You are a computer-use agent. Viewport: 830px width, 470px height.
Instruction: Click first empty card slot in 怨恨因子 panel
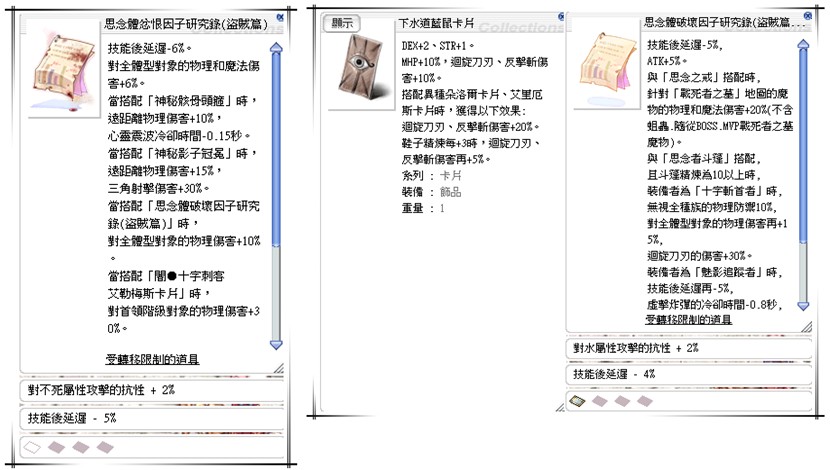click(31, 445)
